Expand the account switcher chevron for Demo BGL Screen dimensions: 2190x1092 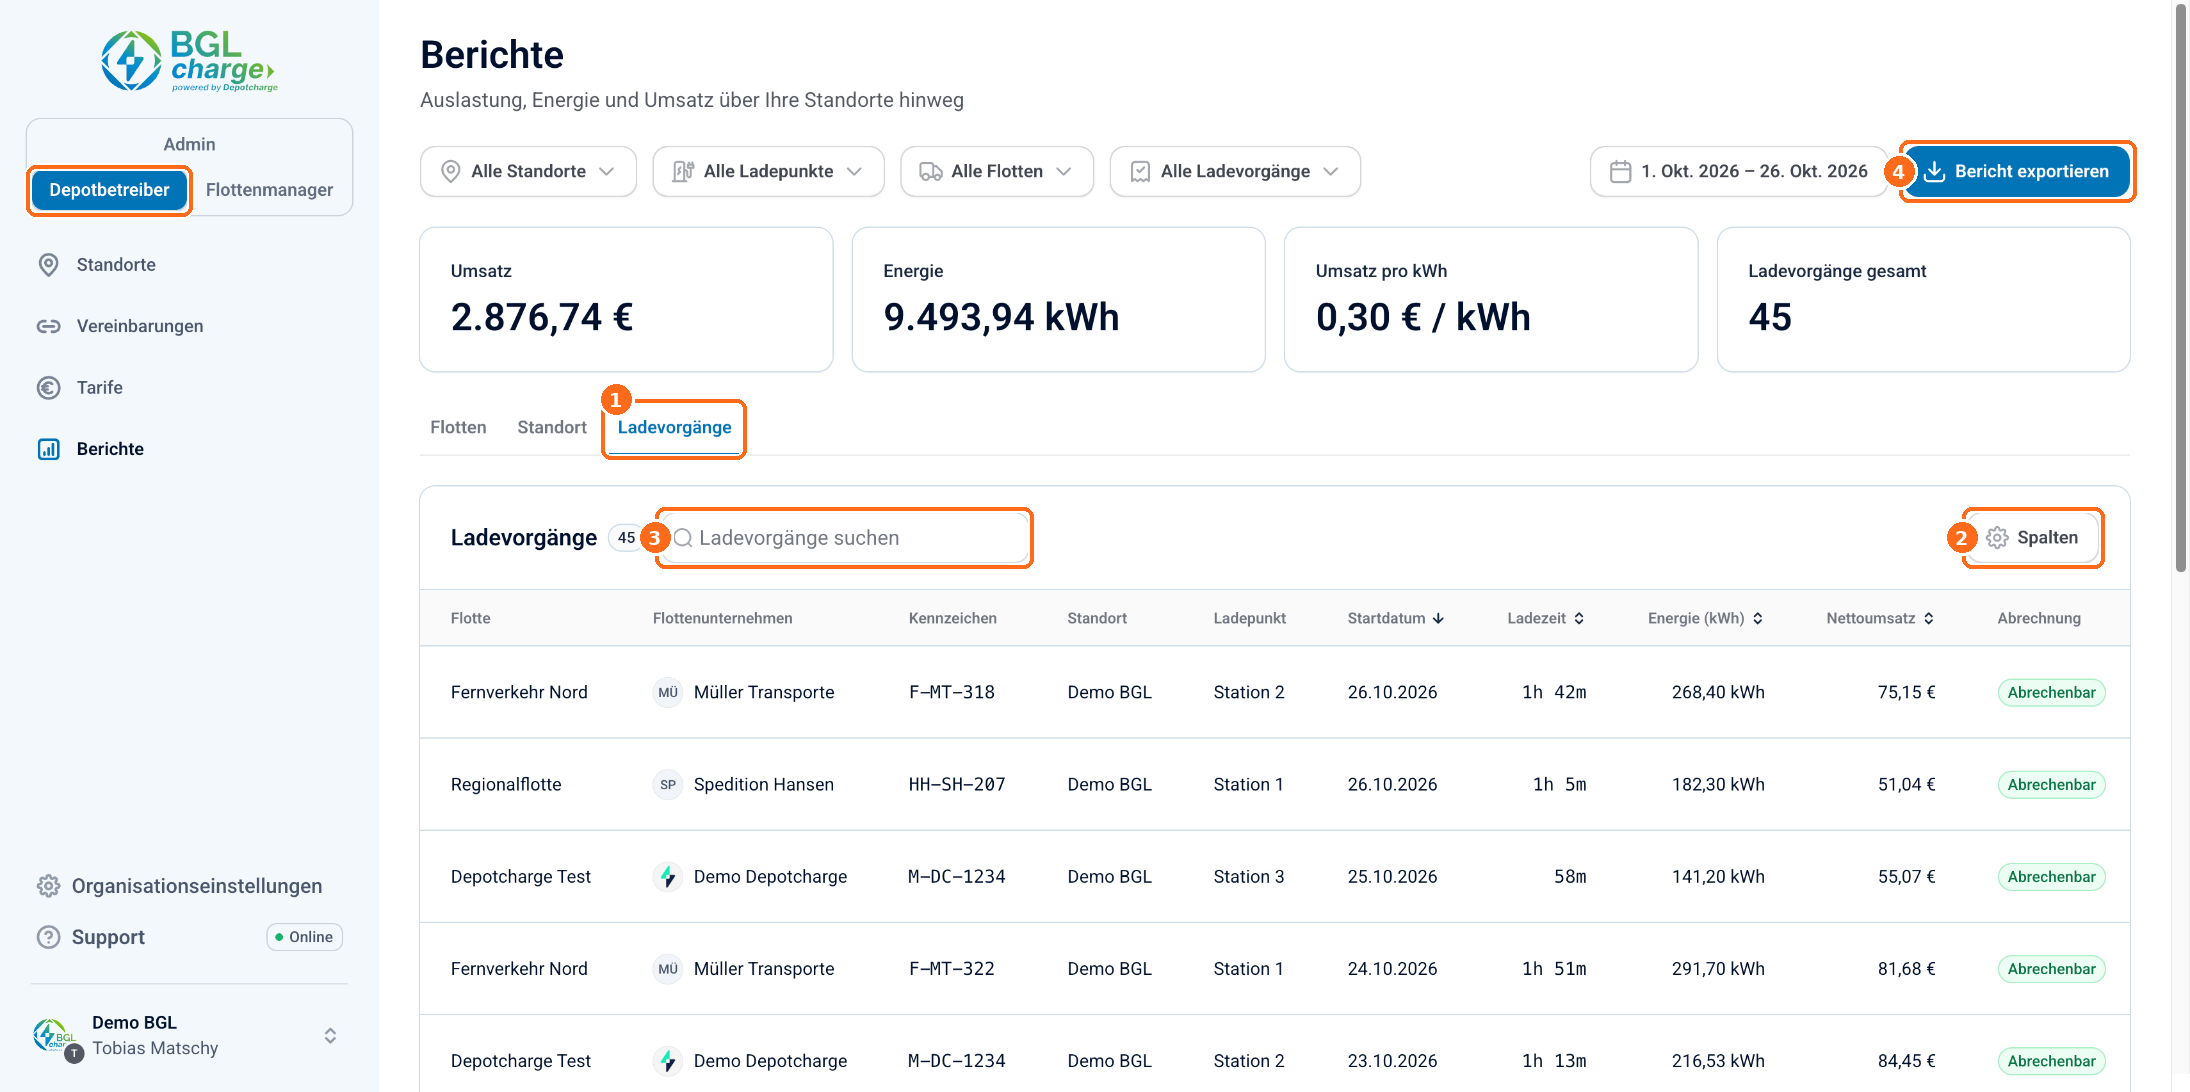(330, 1036)
